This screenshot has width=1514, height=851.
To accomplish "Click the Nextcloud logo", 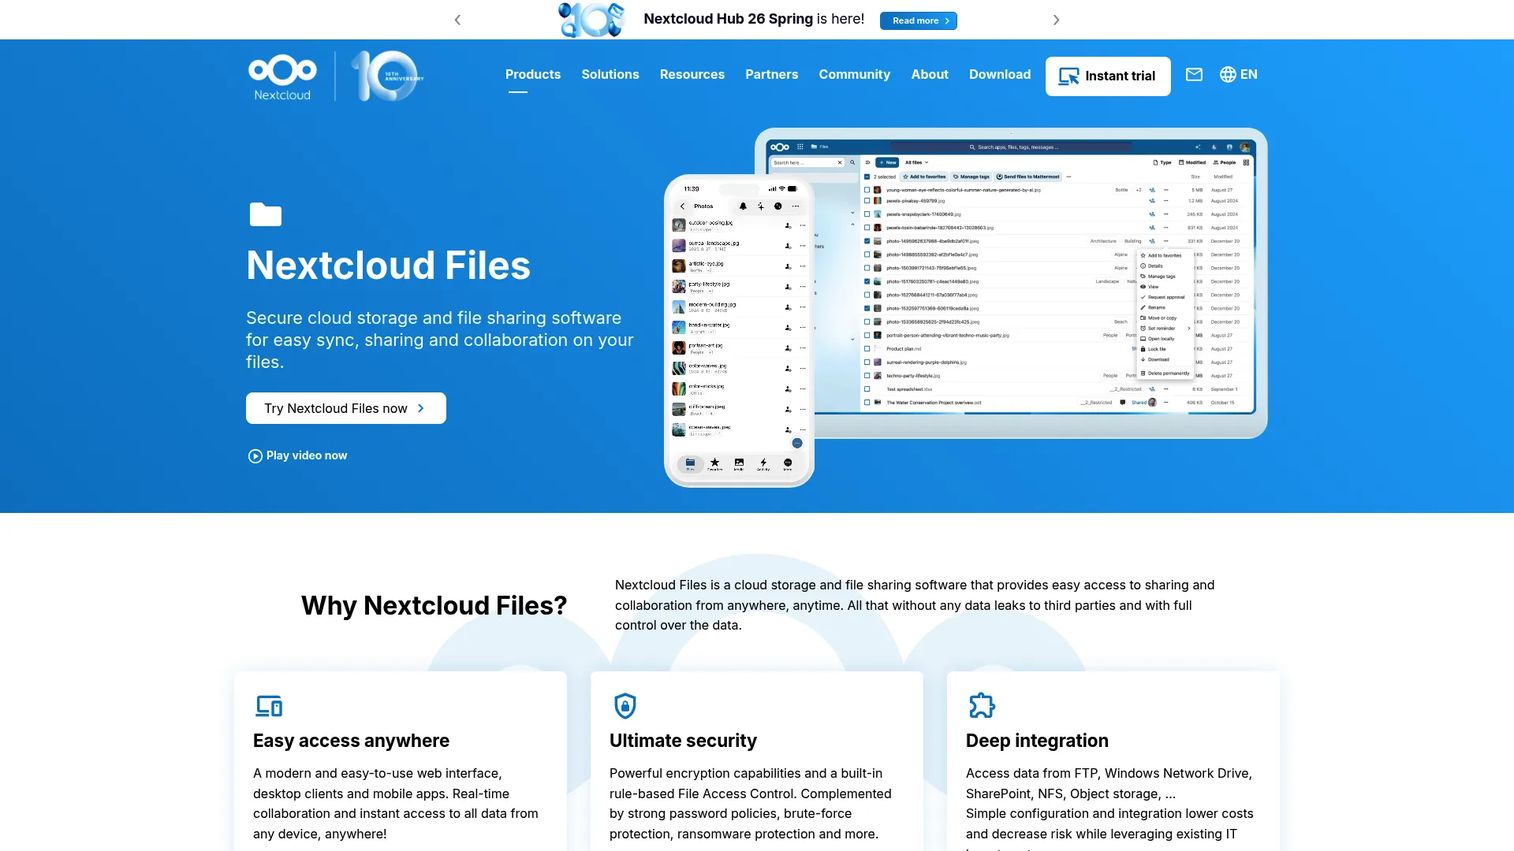I will [282, 77].
